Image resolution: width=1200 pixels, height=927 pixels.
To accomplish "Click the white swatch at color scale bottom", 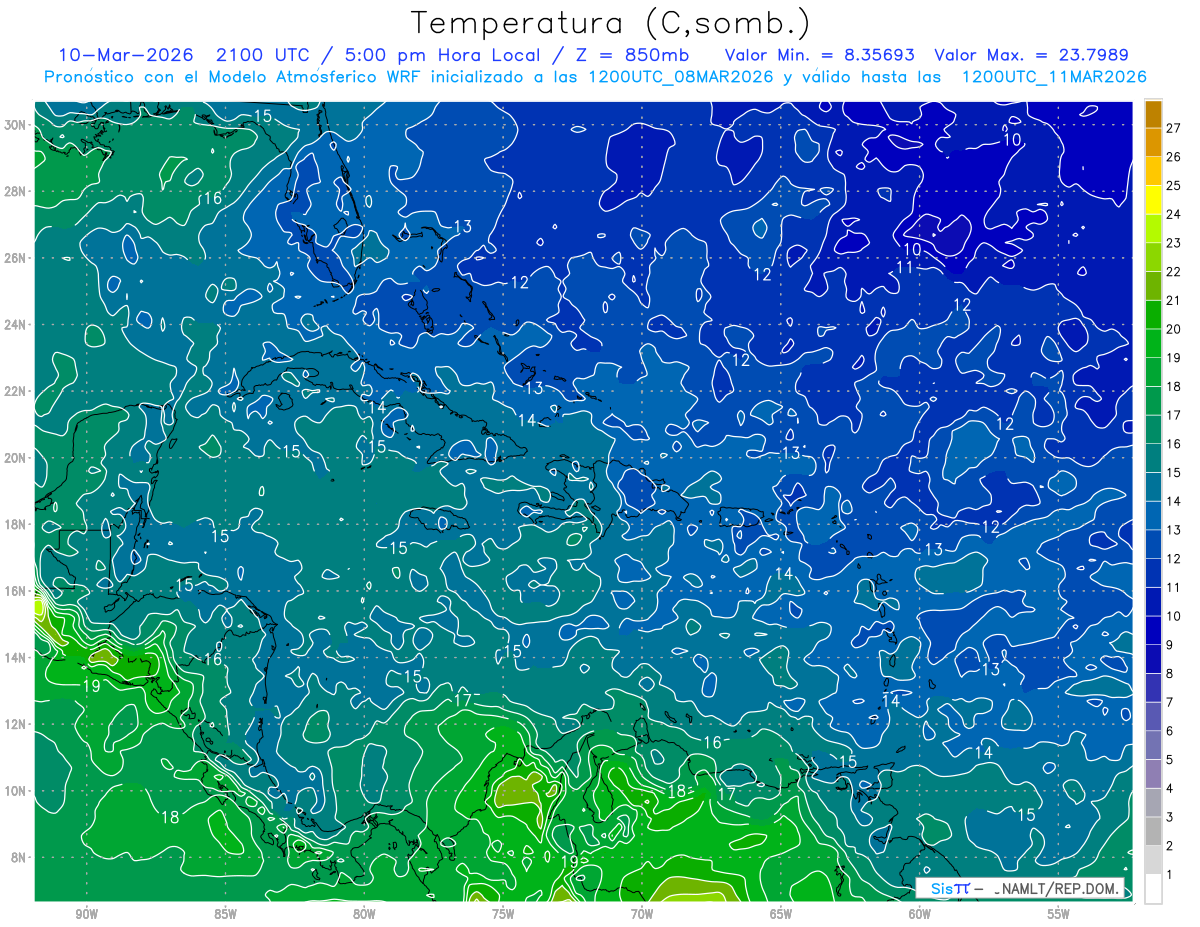I will [1153, 889].
